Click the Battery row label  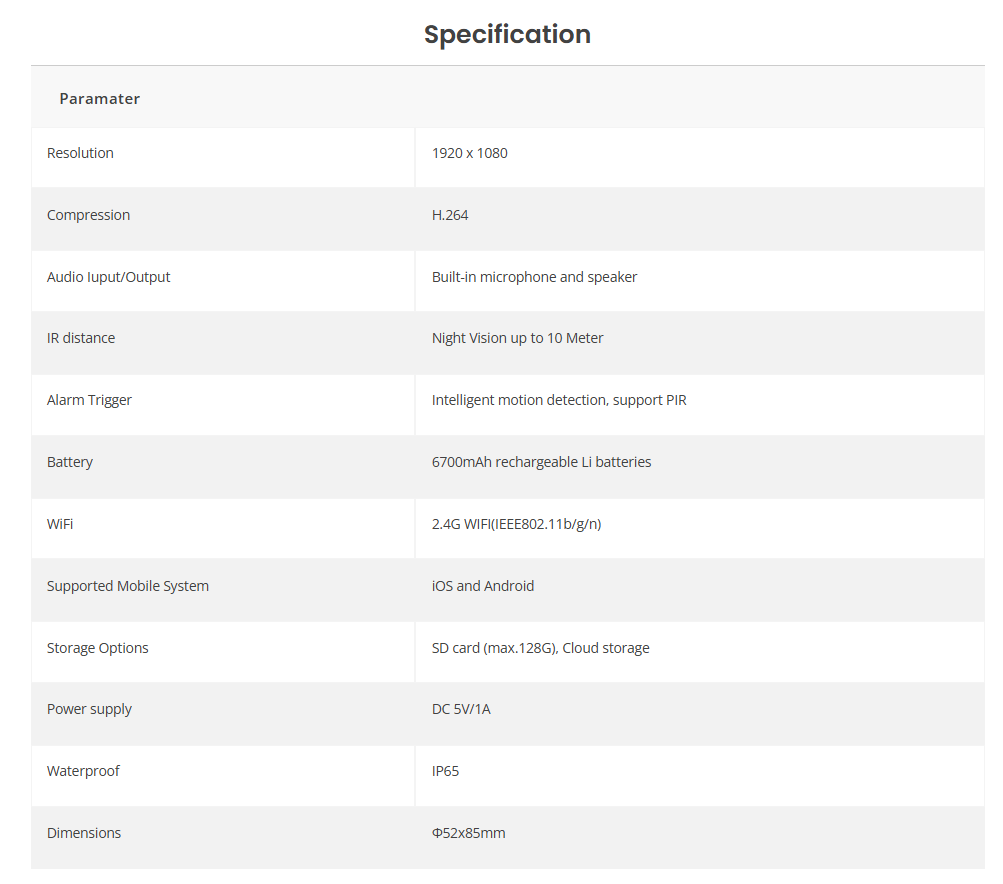tap(69, 462)
